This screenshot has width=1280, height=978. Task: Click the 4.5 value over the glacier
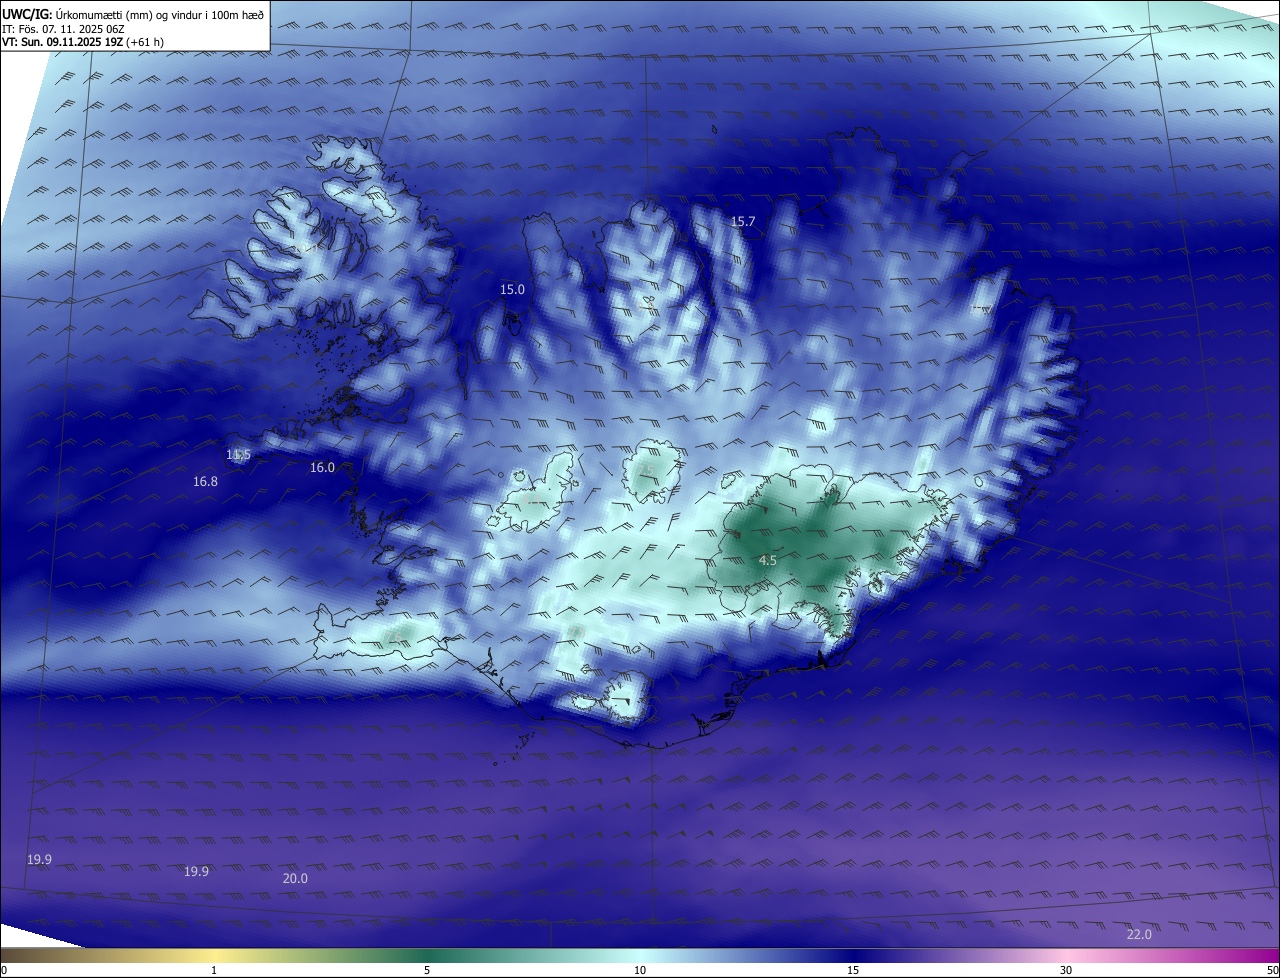pos(768,560)
